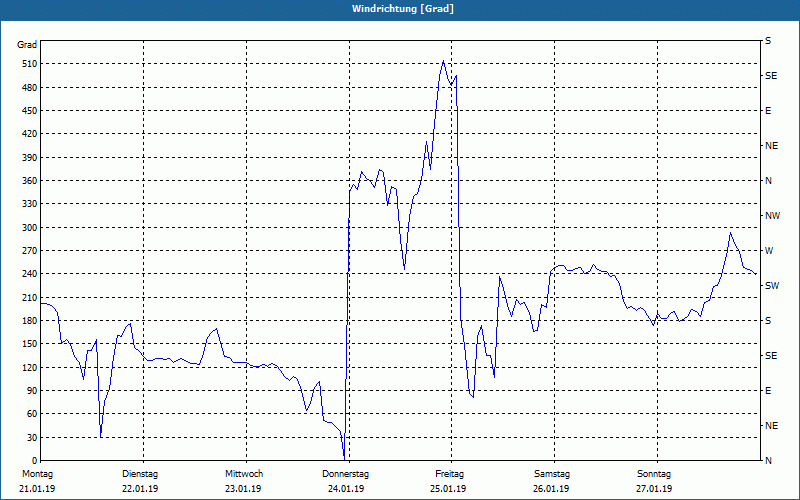Select the Montag day label
This screenshot has width=800, height=500.
coord(38,474)
